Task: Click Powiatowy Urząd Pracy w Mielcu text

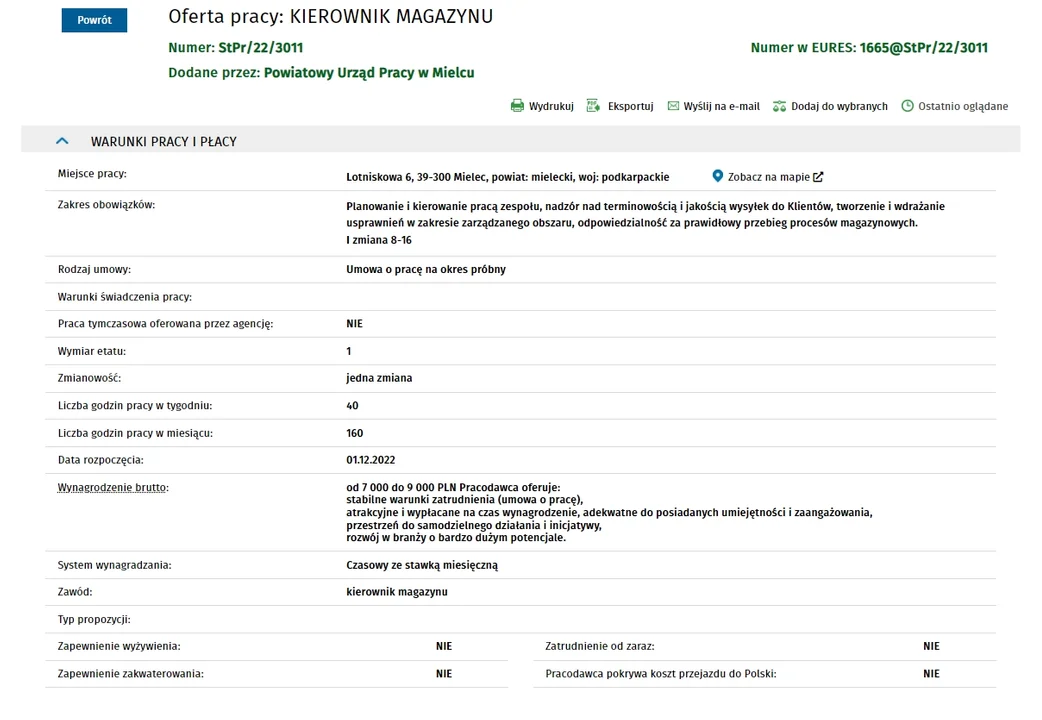Action: 369,72
